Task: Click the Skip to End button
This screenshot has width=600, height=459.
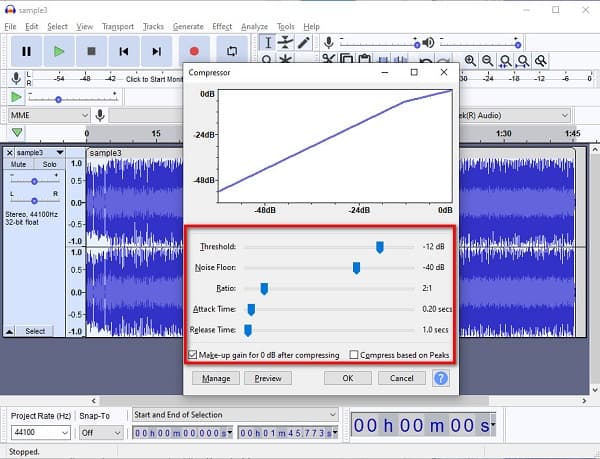Action: pyautogui.click(x=156, y=51)
